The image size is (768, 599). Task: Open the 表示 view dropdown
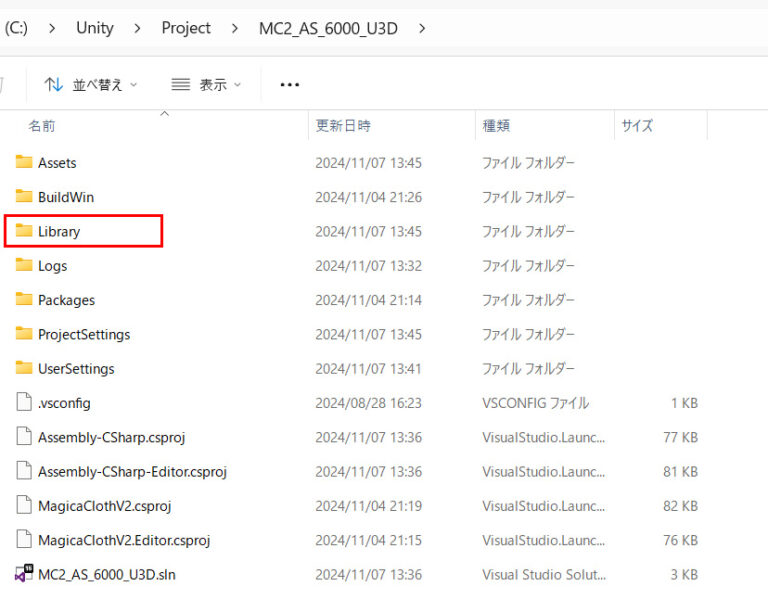206,85
